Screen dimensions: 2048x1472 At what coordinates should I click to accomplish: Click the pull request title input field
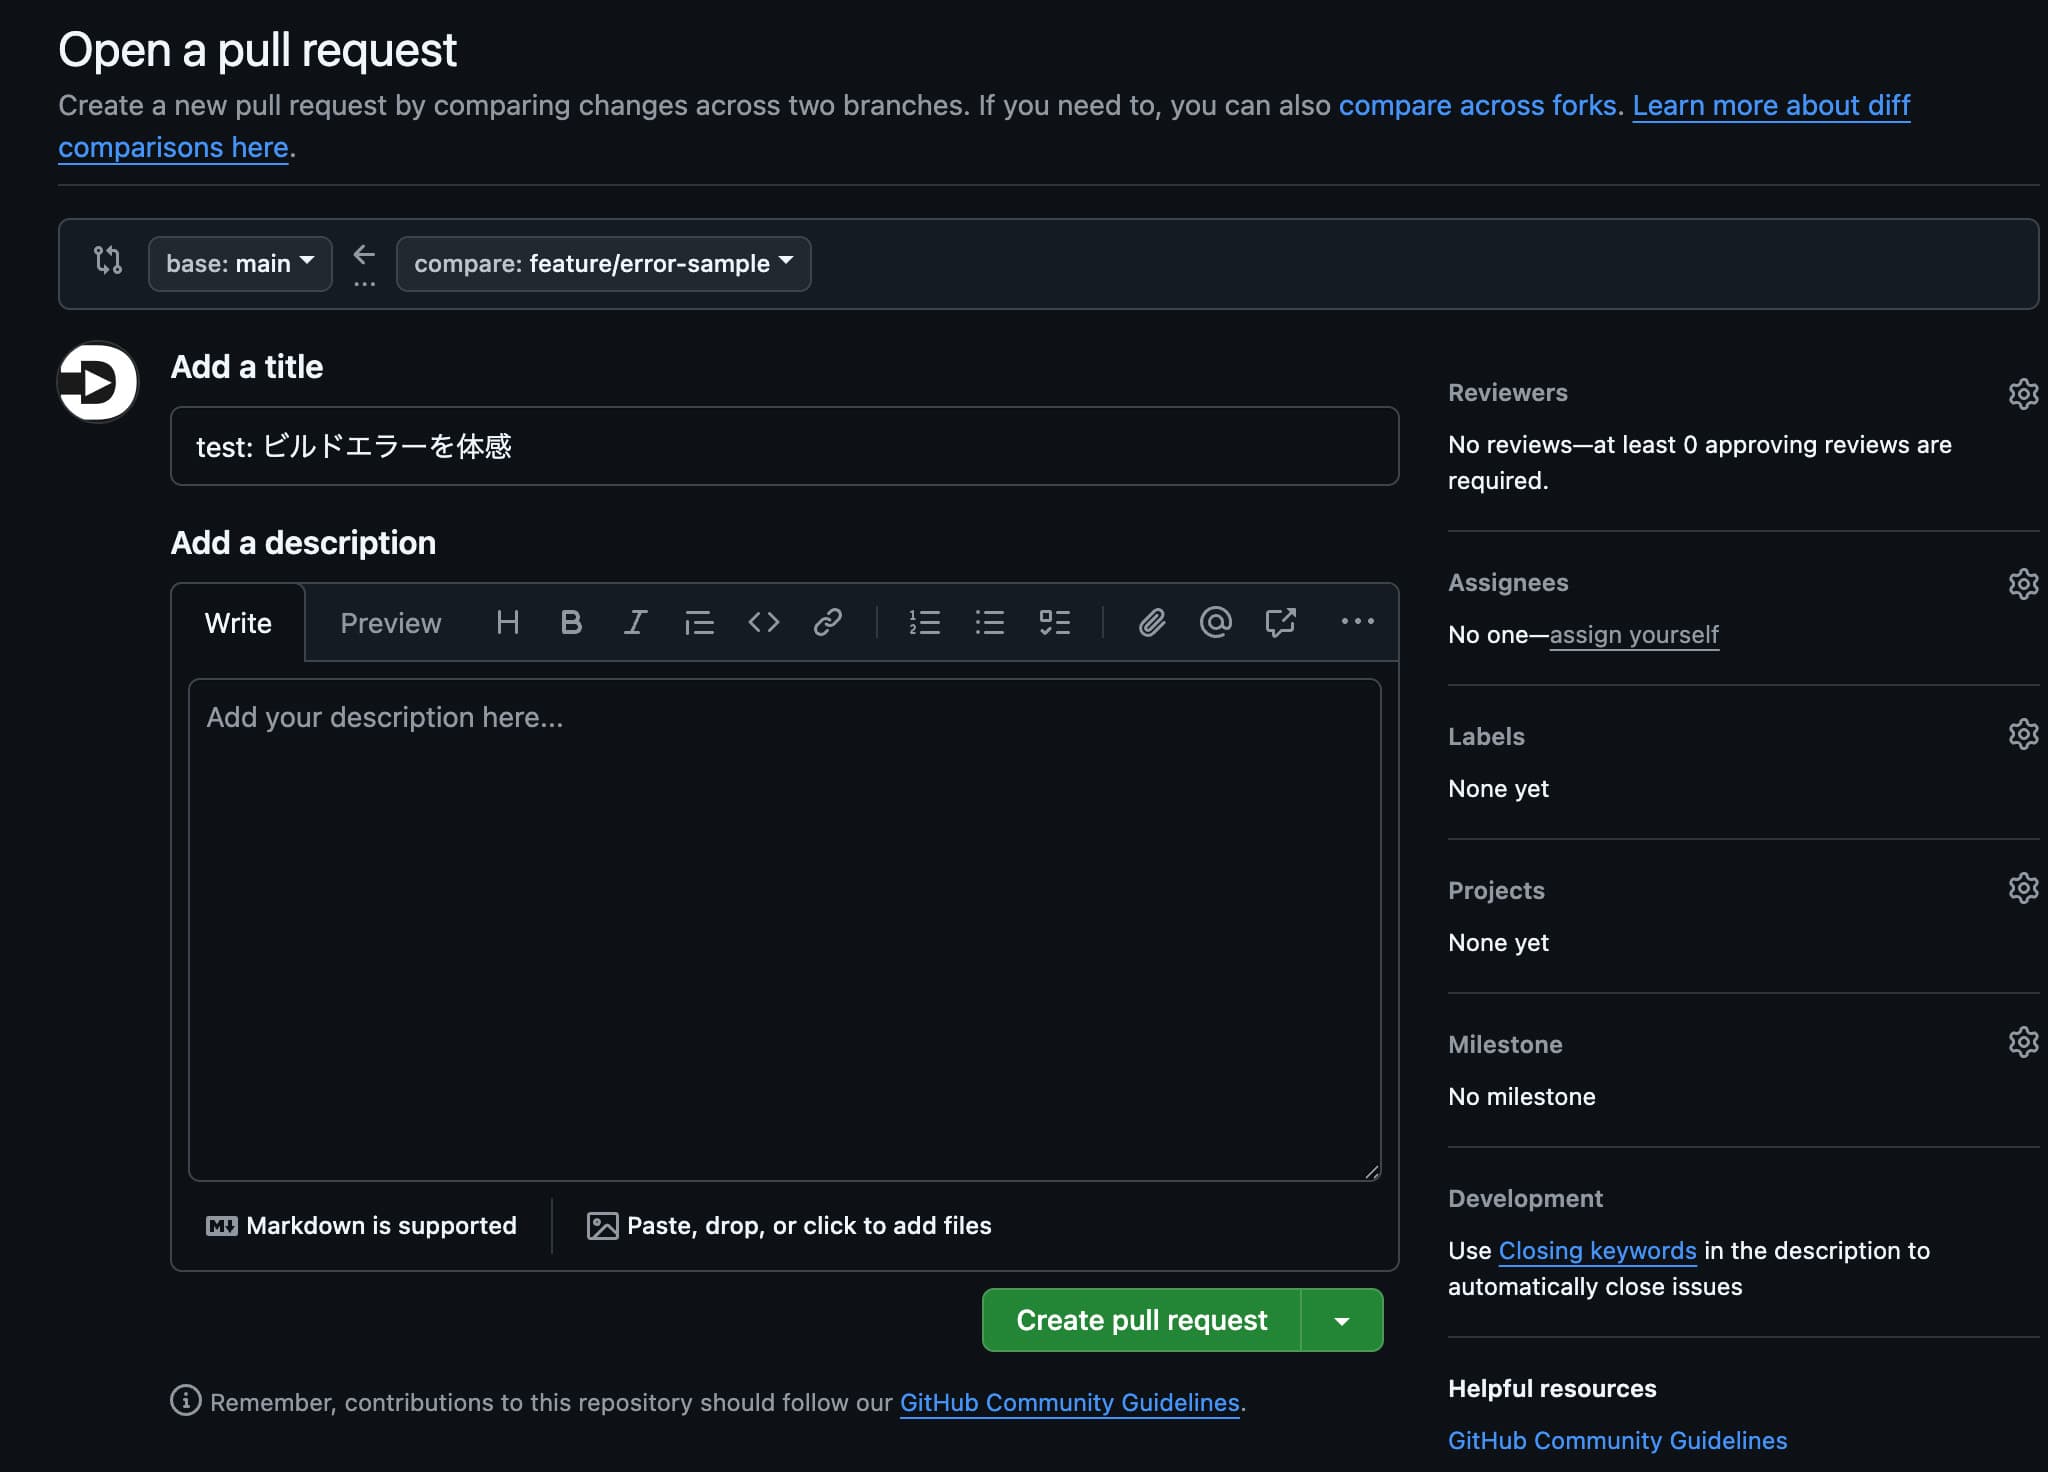784,446
